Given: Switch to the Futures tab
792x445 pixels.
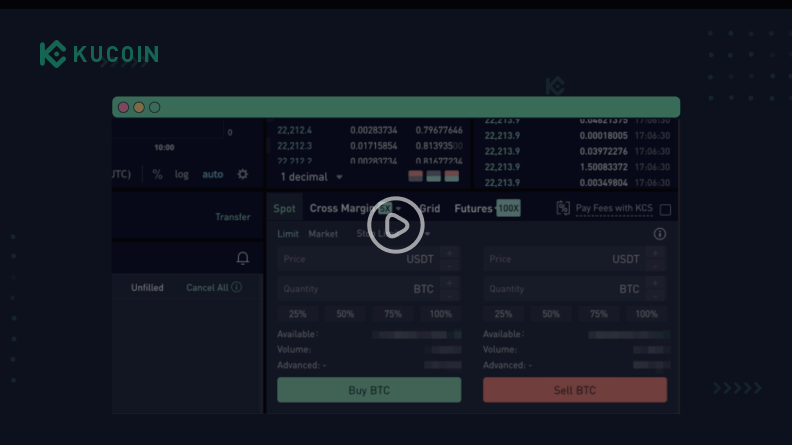Looking at the screenshot, I should (473, 209).
